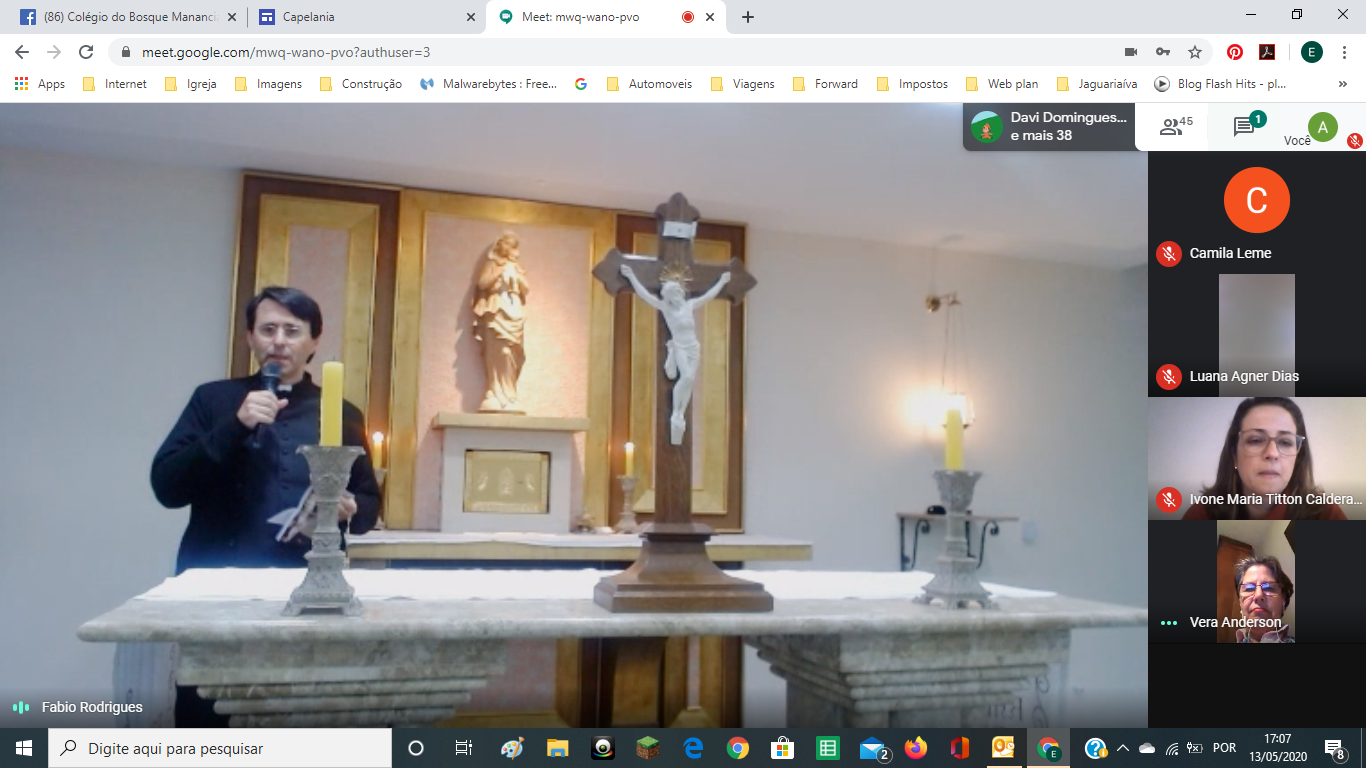Open a new browser tab
The width and height of the screenshot is (1366, 768).
[748, 17]
